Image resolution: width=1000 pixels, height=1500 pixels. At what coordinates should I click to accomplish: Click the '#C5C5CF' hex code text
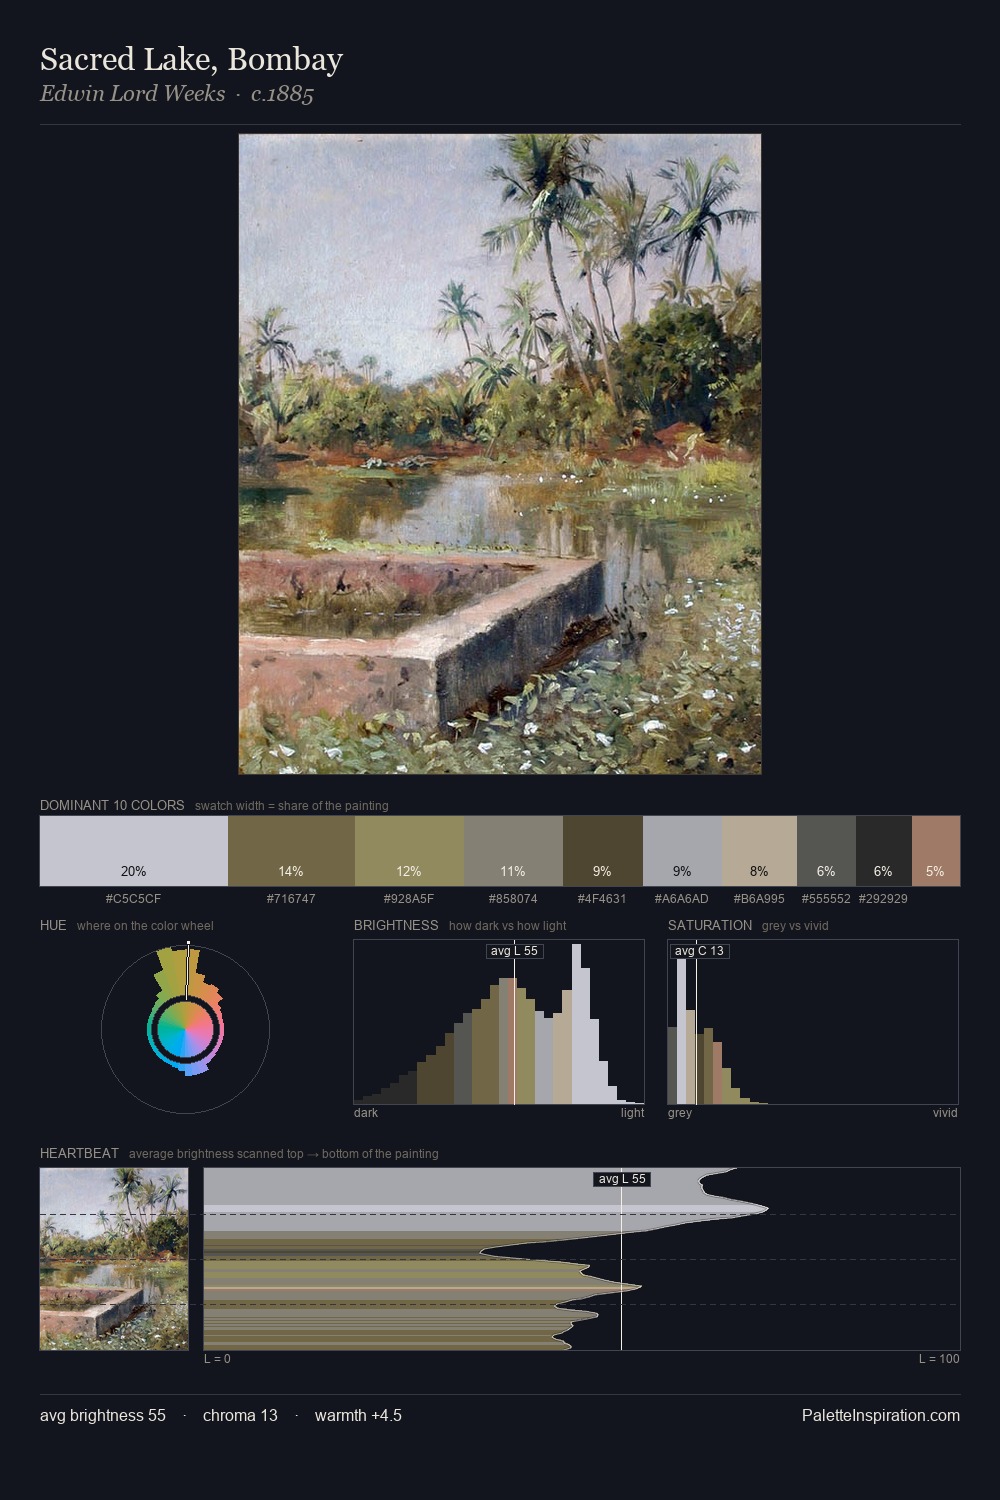[133, 898]
